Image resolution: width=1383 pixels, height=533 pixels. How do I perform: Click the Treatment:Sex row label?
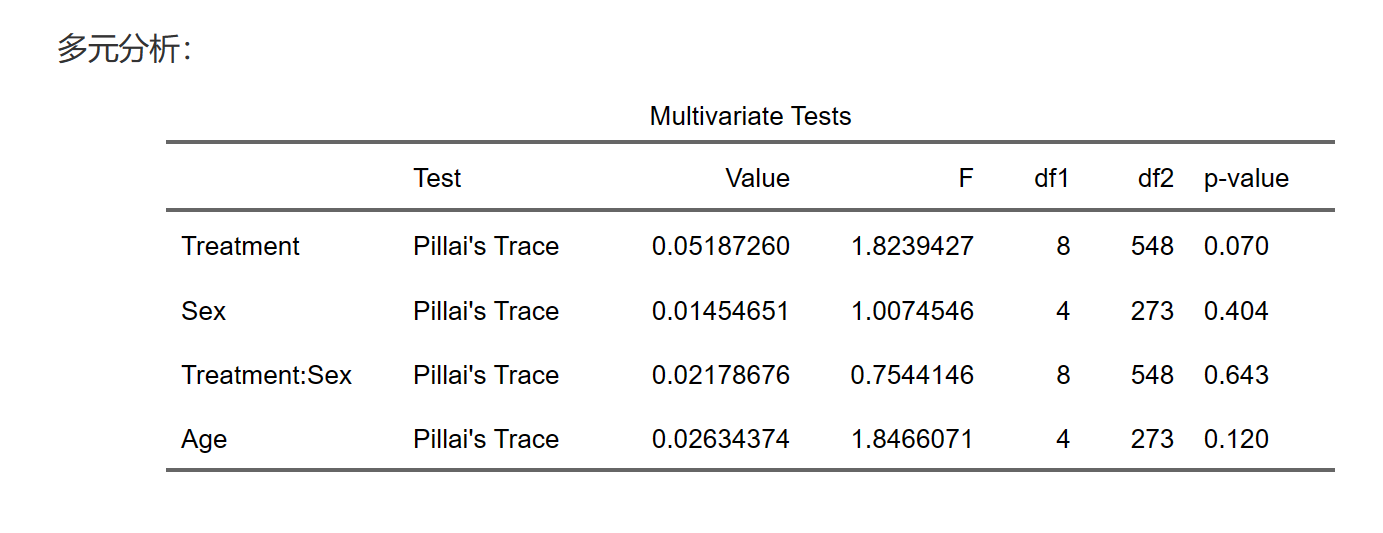pos(266,376)
